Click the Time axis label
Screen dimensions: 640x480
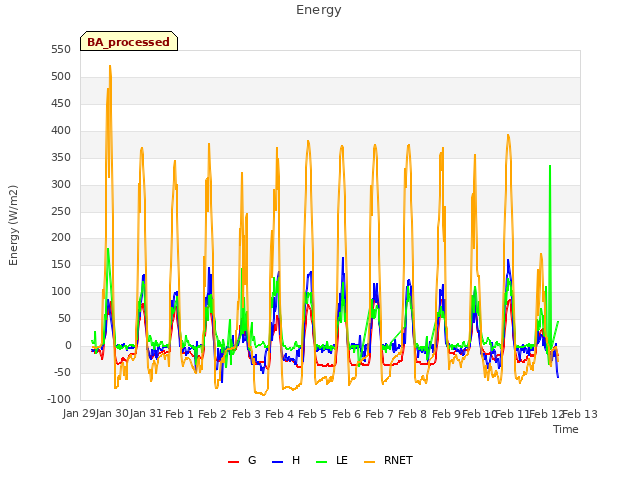pyautogui.click(x=566, y=429)
